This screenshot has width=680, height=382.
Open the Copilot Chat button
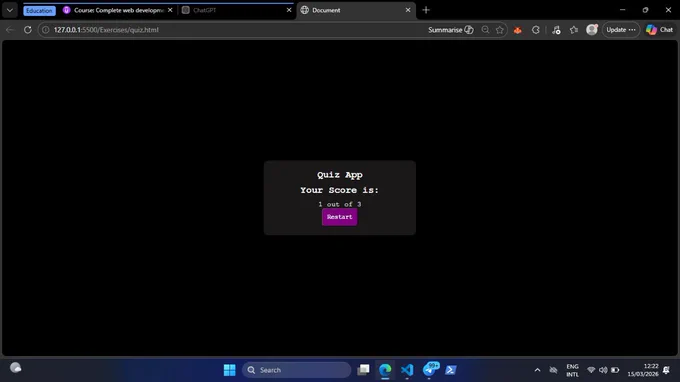point(660,30)
